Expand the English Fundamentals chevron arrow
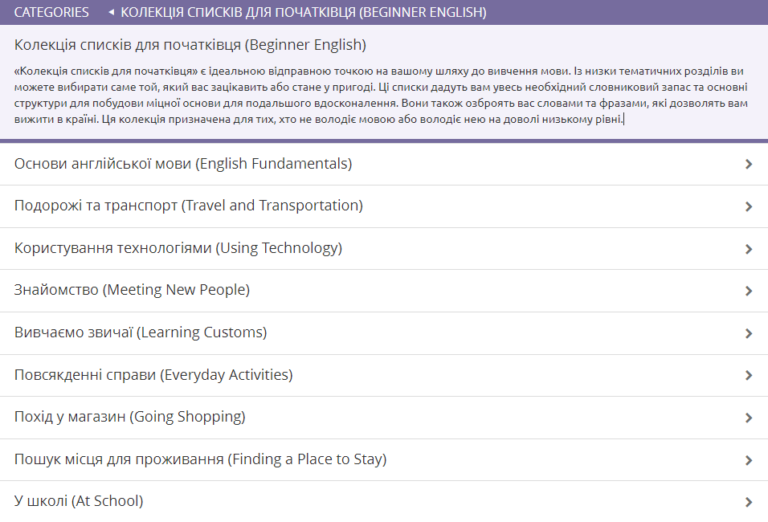Viewport: 768px width, 522px height. click(x=749, y=165)
